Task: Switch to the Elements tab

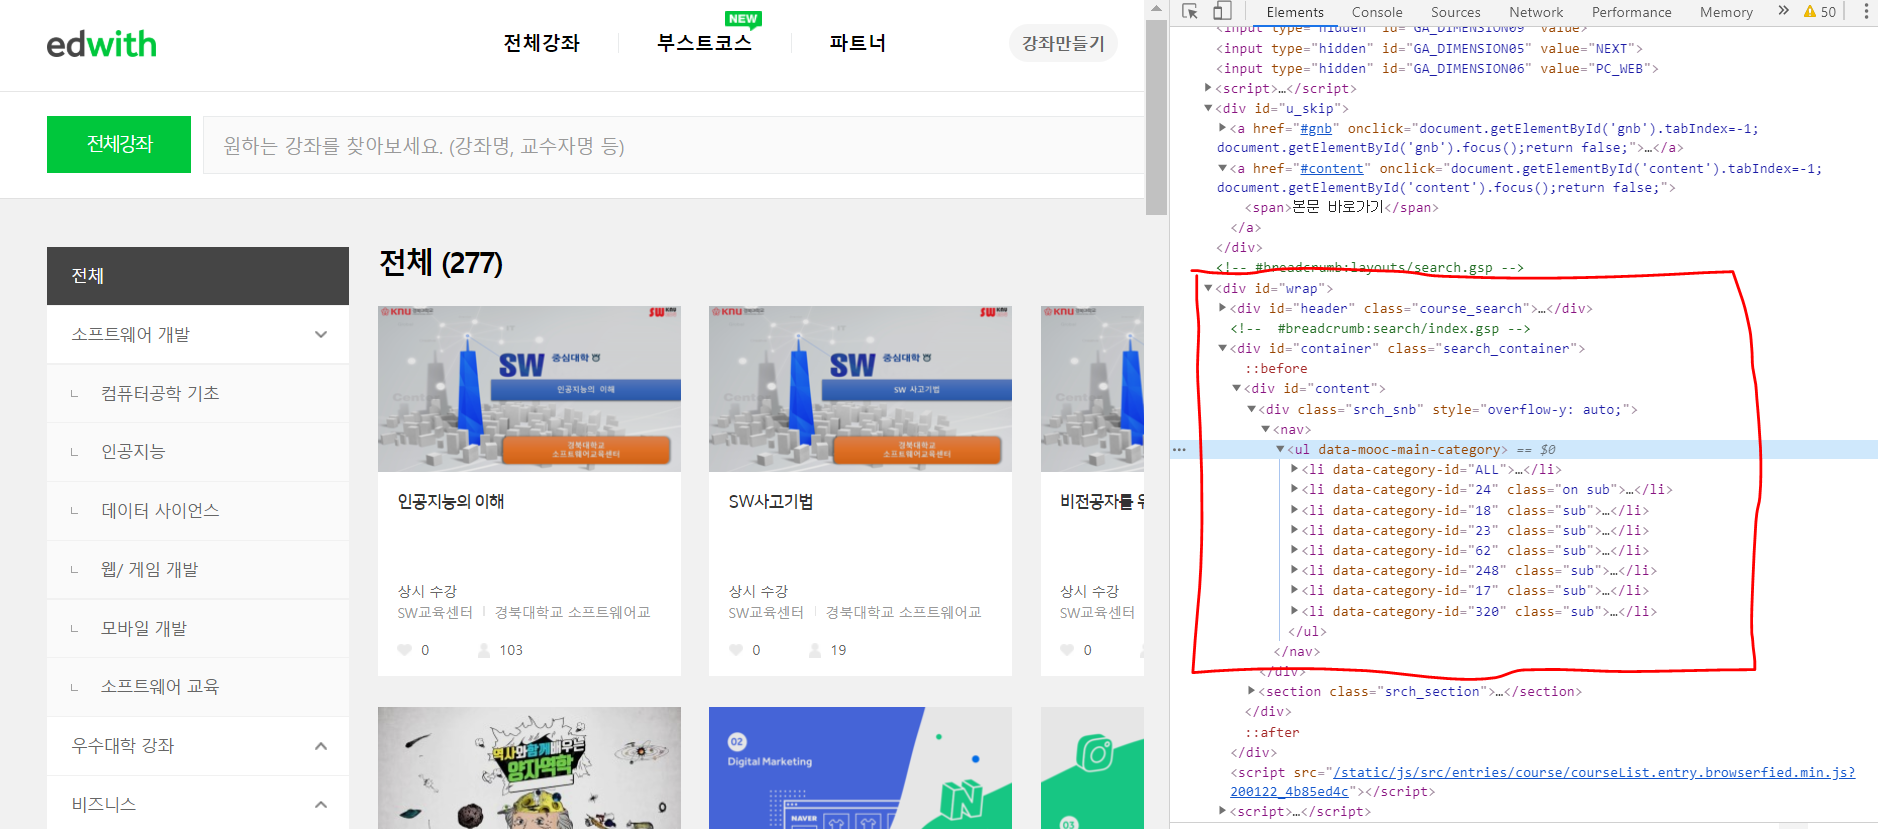Action: click(1294, 12)
